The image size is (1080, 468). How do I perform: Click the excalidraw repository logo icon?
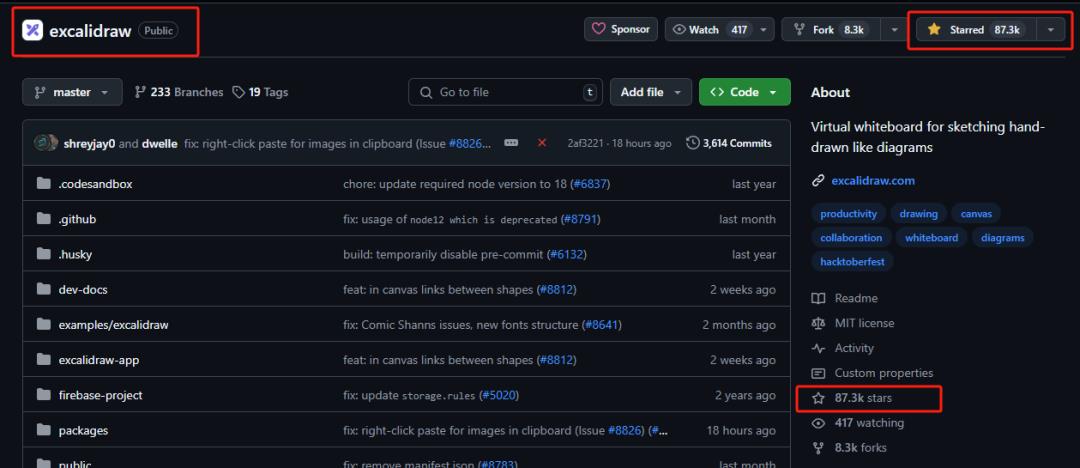pos(32,30)
